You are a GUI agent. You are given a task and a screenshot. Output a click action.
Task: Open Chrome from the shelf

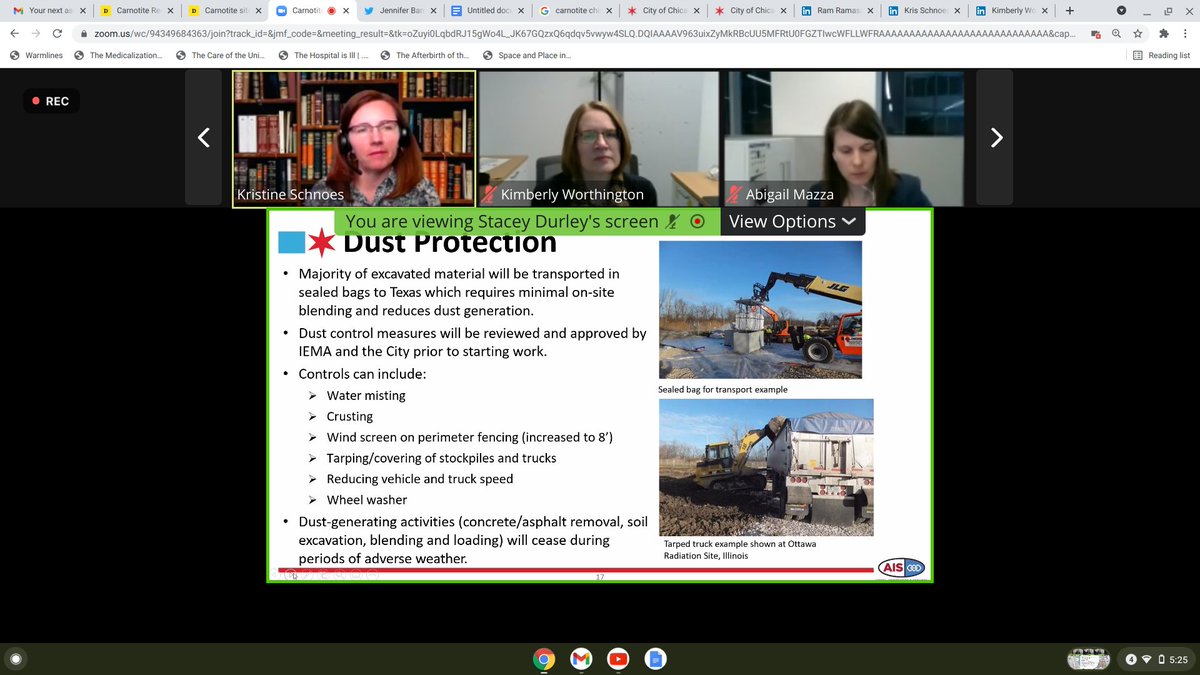tap(544, 659)
